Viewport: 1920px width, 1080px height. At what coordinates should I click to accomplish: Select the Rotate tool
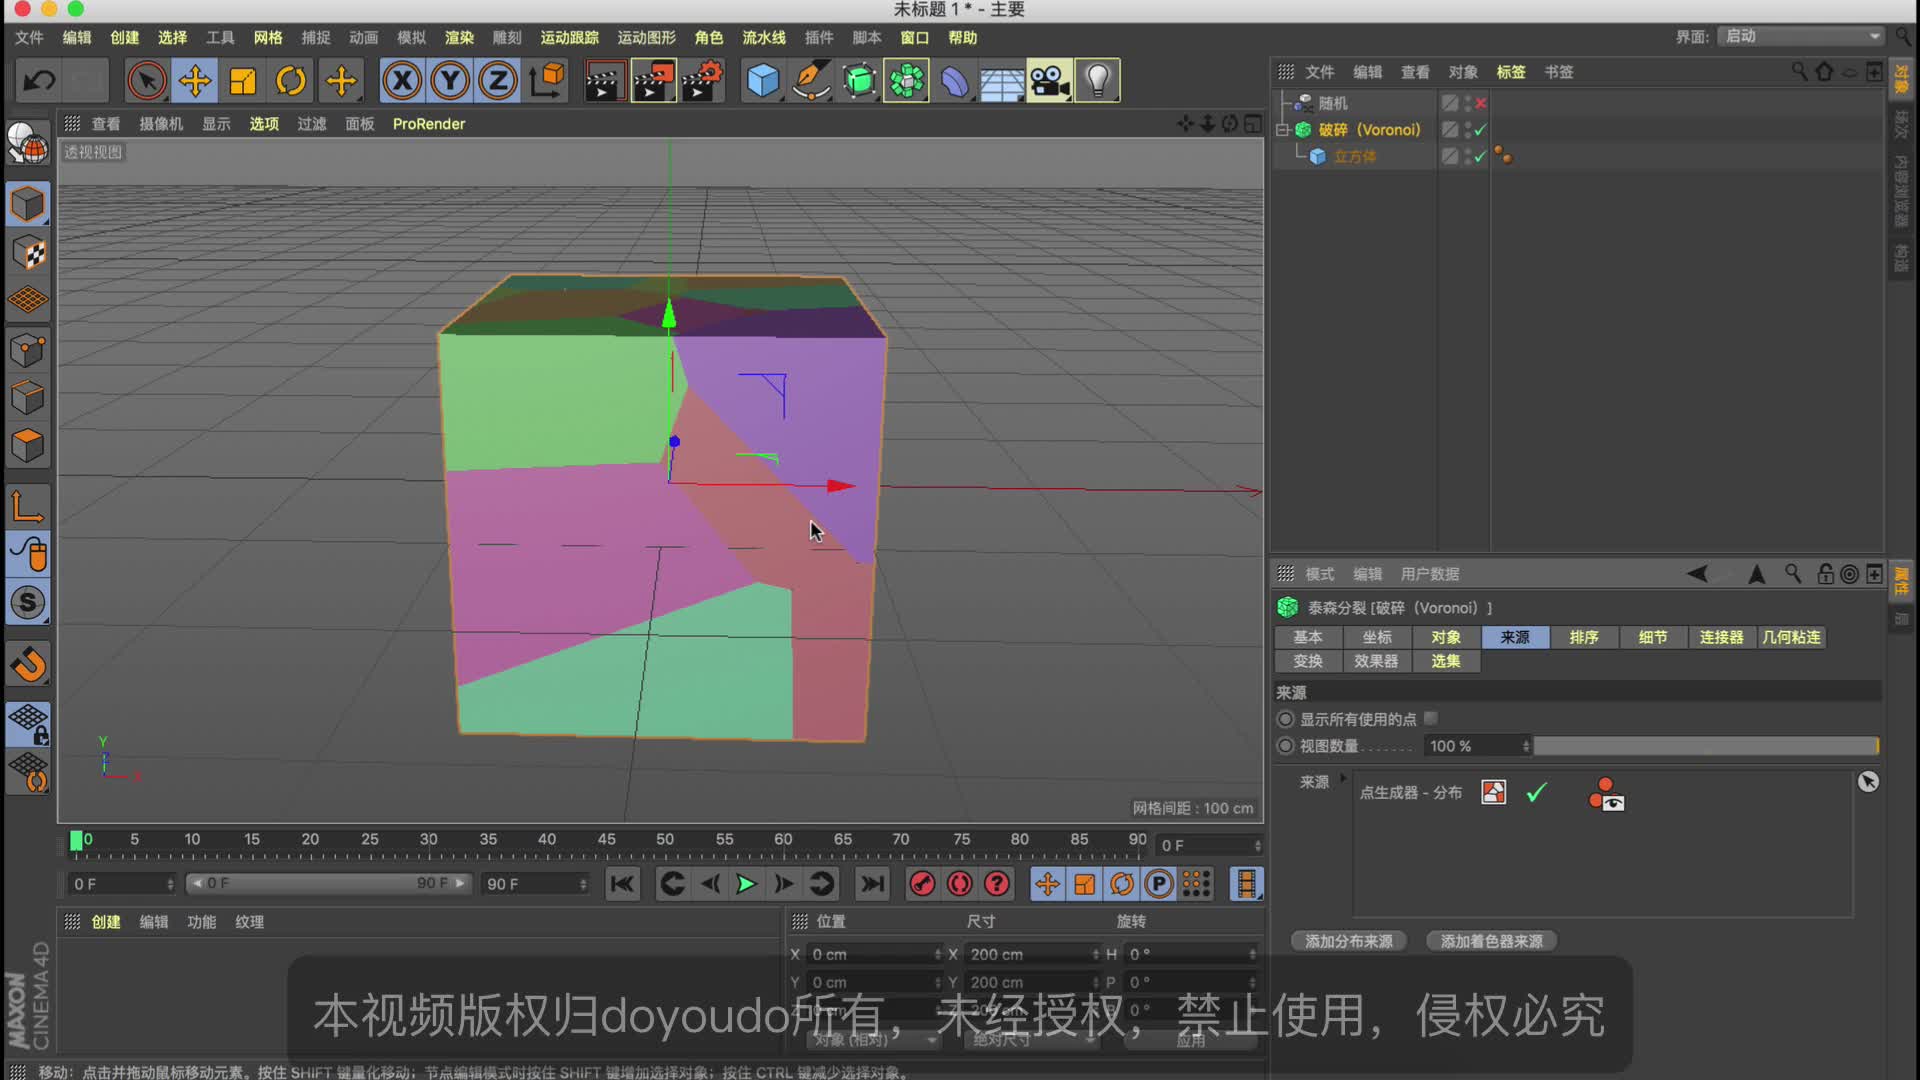tap(290, 80)
